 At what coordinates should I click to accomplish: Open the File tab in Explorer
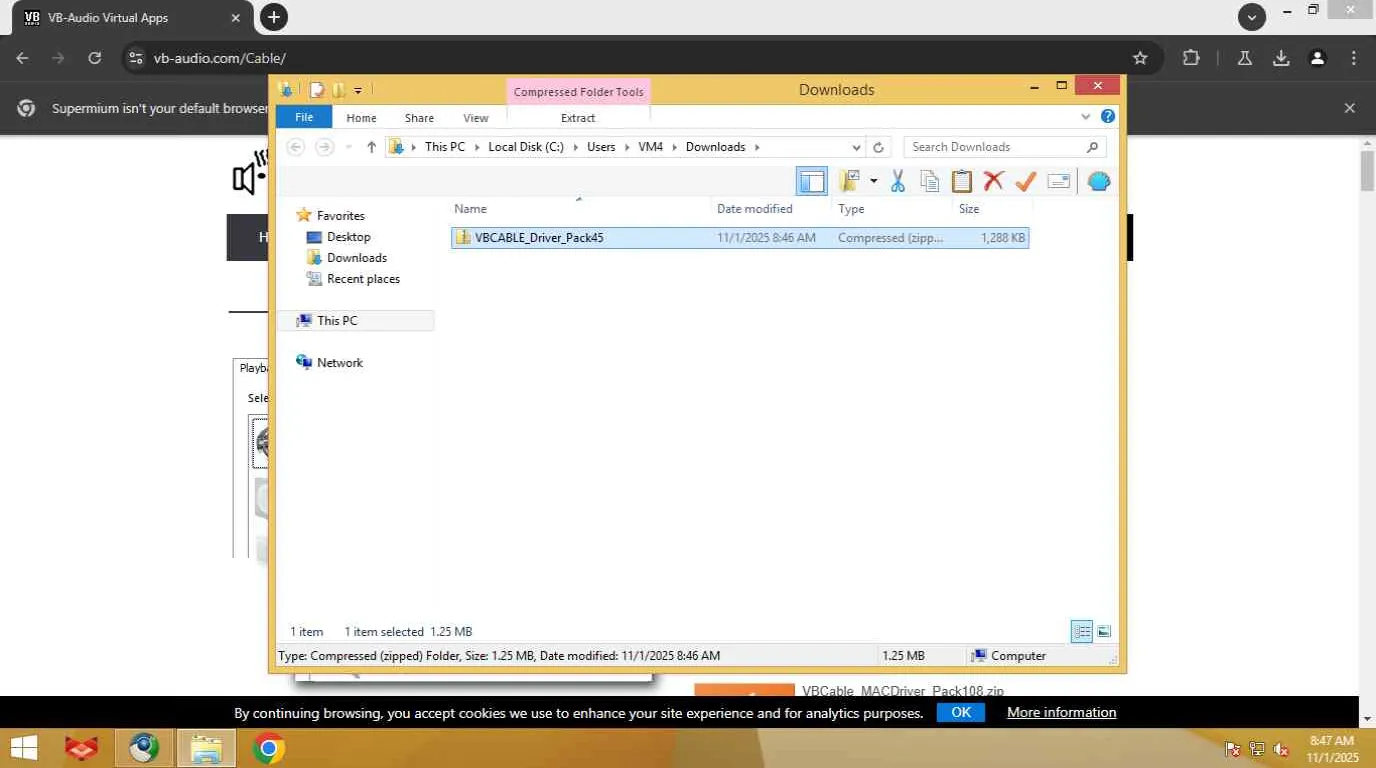pyautogui.click(x=304, y=117)
